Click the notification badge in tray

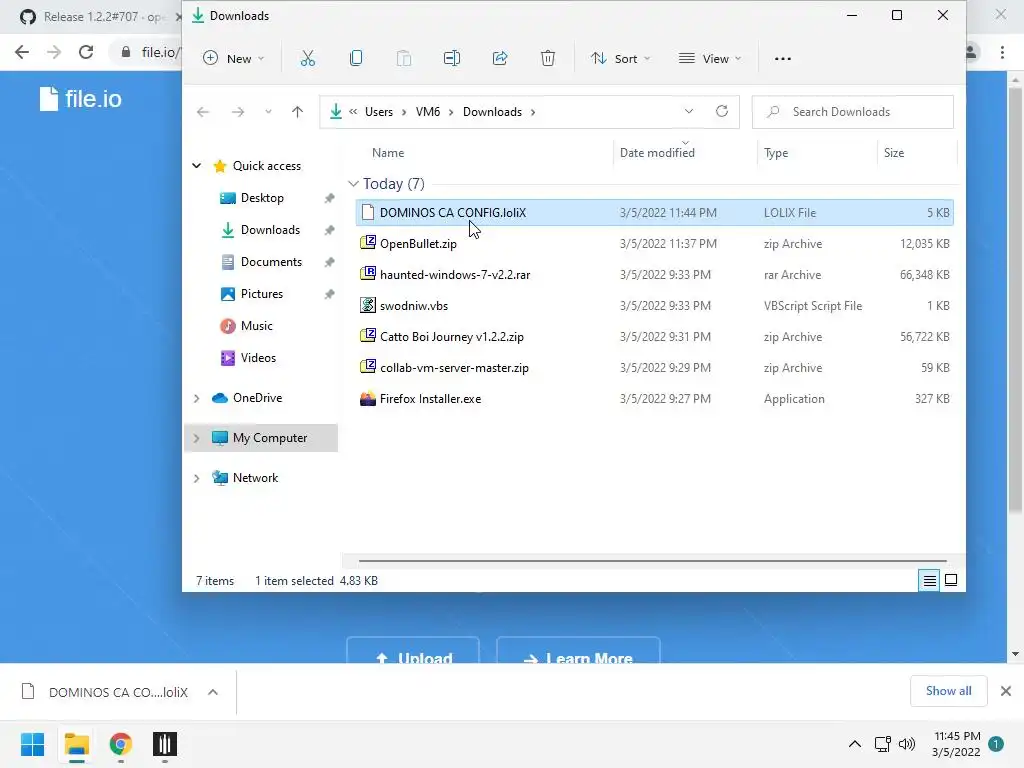996,744
